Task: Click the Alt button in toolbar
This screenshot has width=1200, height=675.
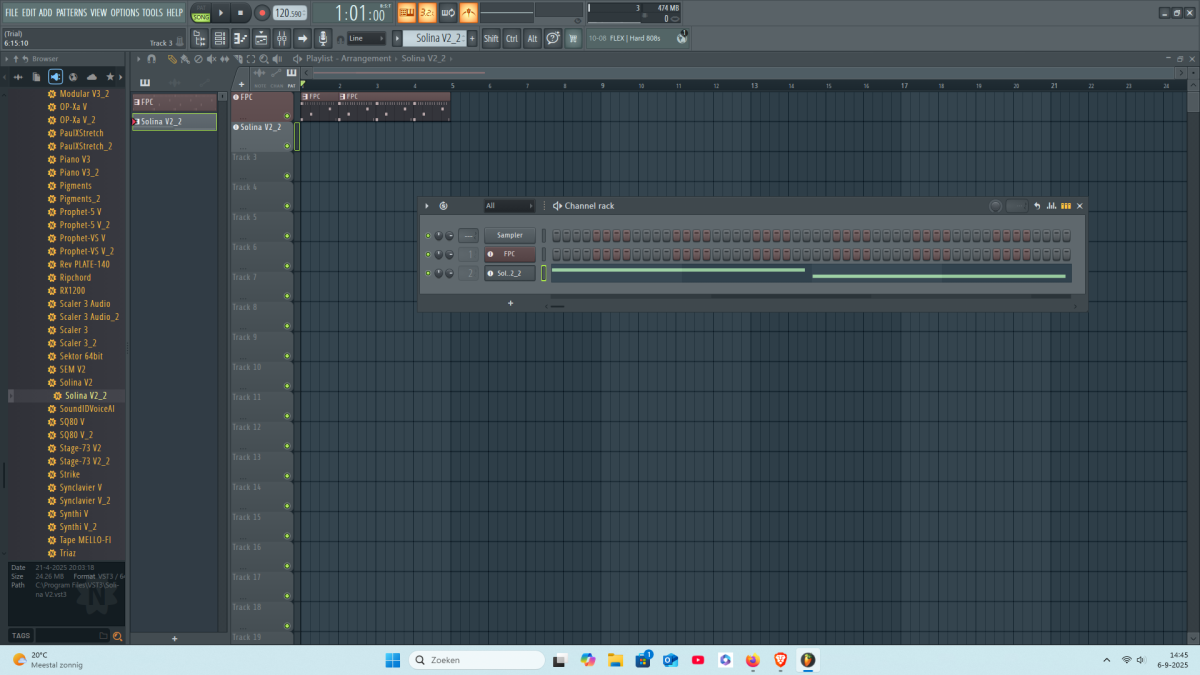Action: coord(532,38)
